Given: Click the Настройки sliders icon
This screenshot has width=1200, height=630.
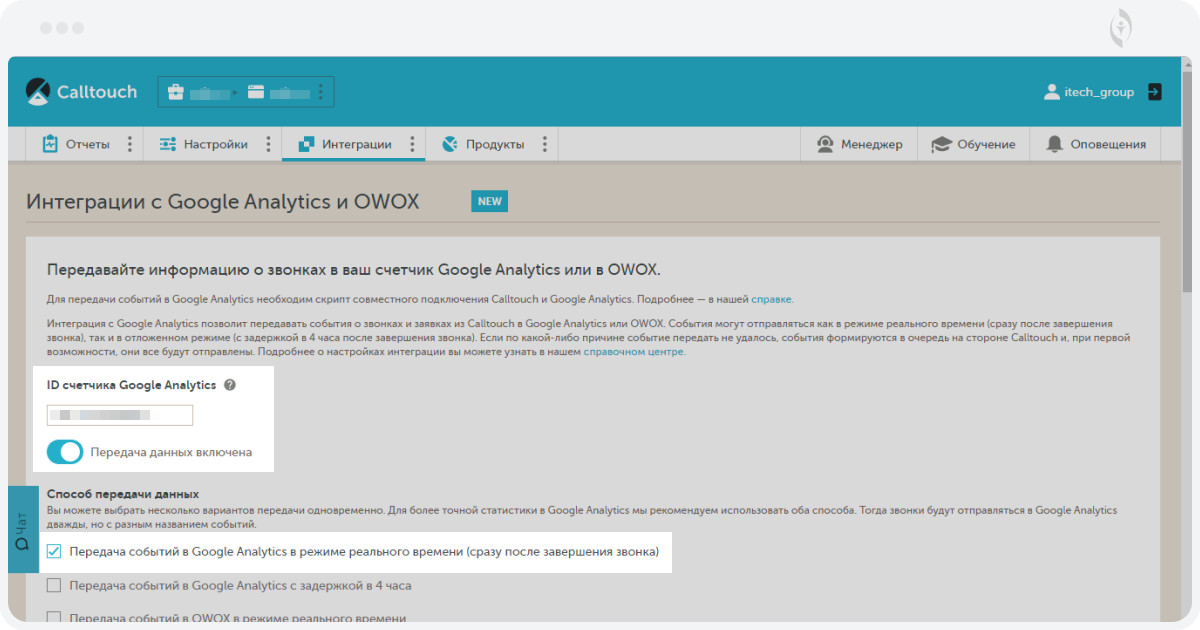Looking at the screenshot, I should [x=167, y=144].
